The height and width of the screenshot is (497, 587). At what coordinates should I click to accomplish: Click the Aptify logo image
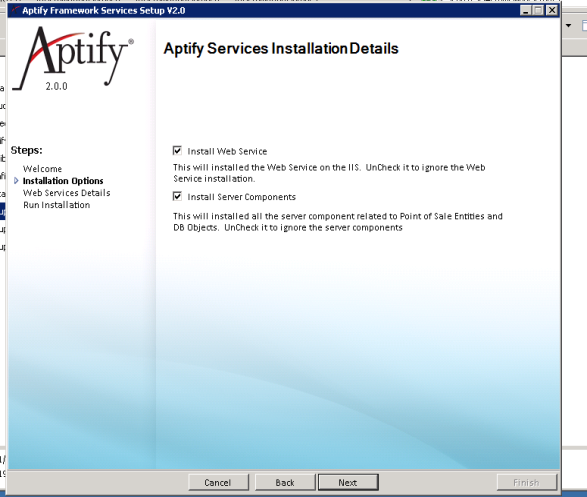[x=73, y=59]
